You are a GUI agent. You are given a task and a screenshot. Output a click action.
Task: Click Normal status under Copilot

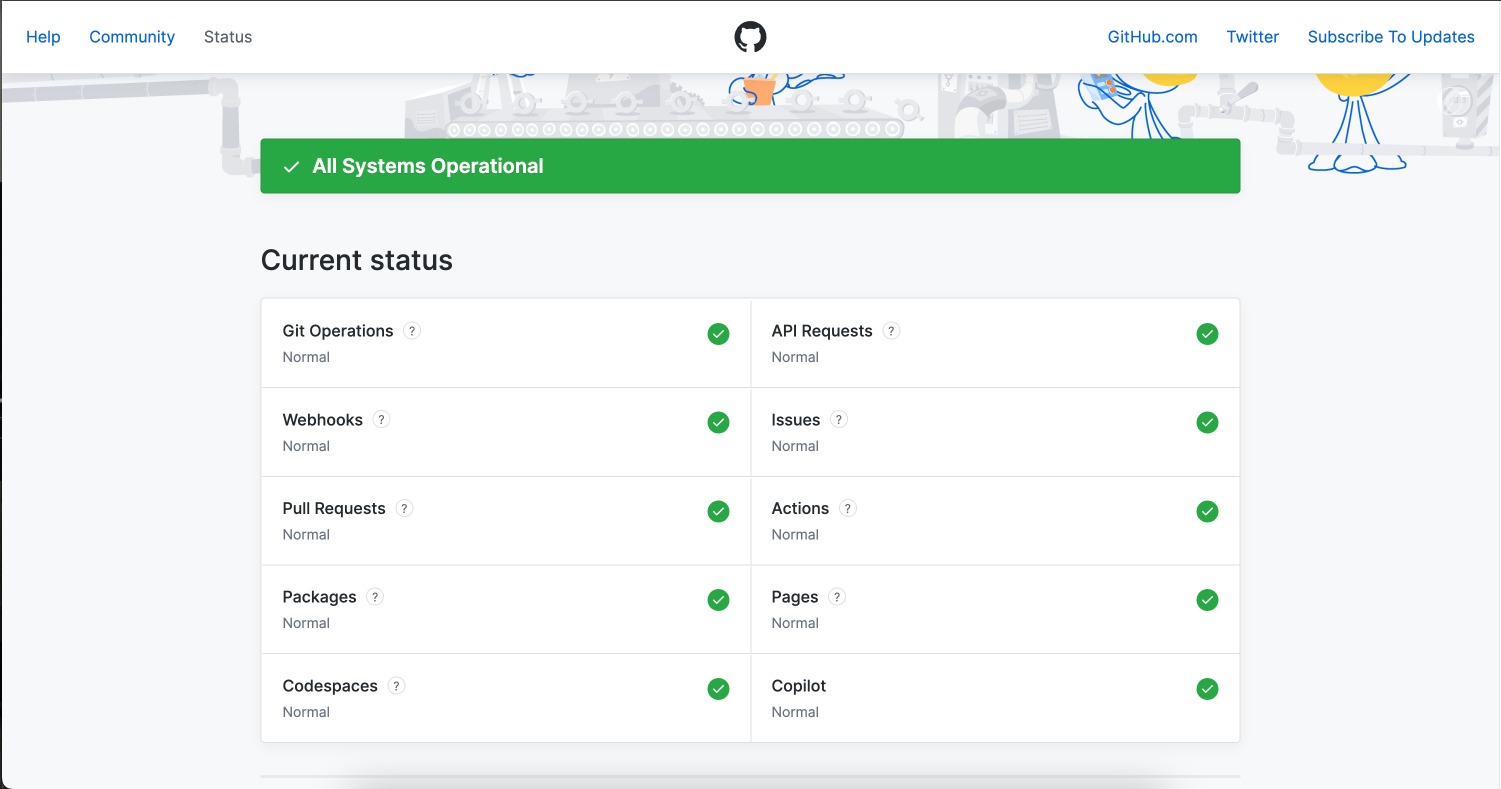[795, 712]
